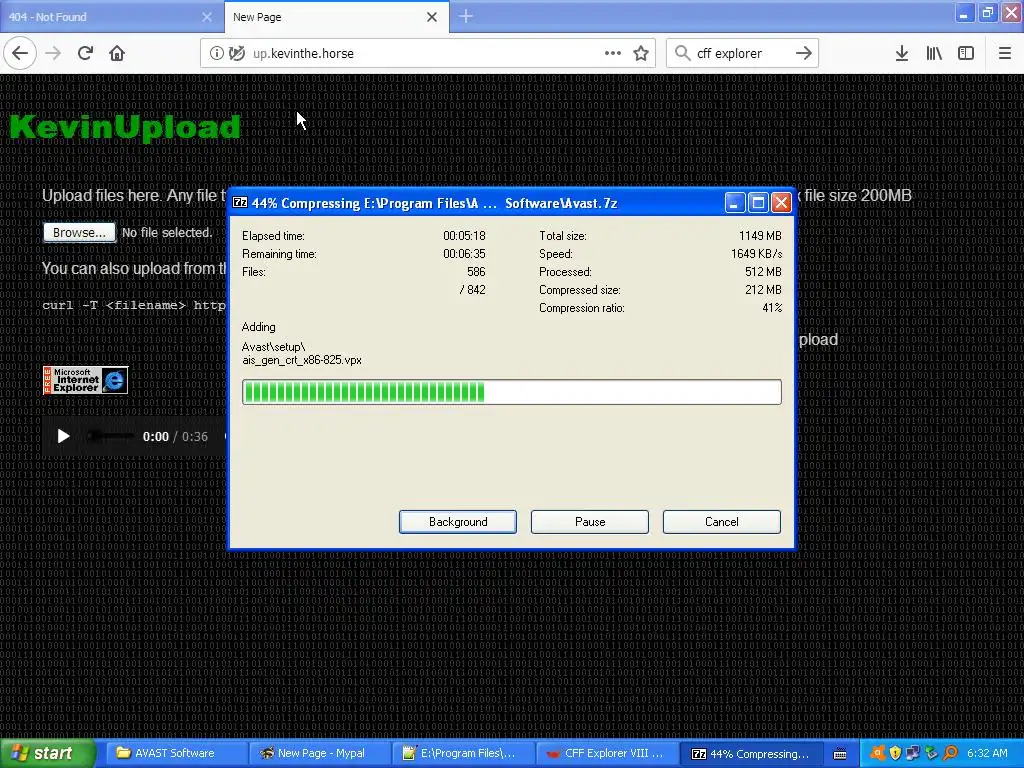
Task: Click the total size value 1149 MB
Action: click(x=760, y=236)
